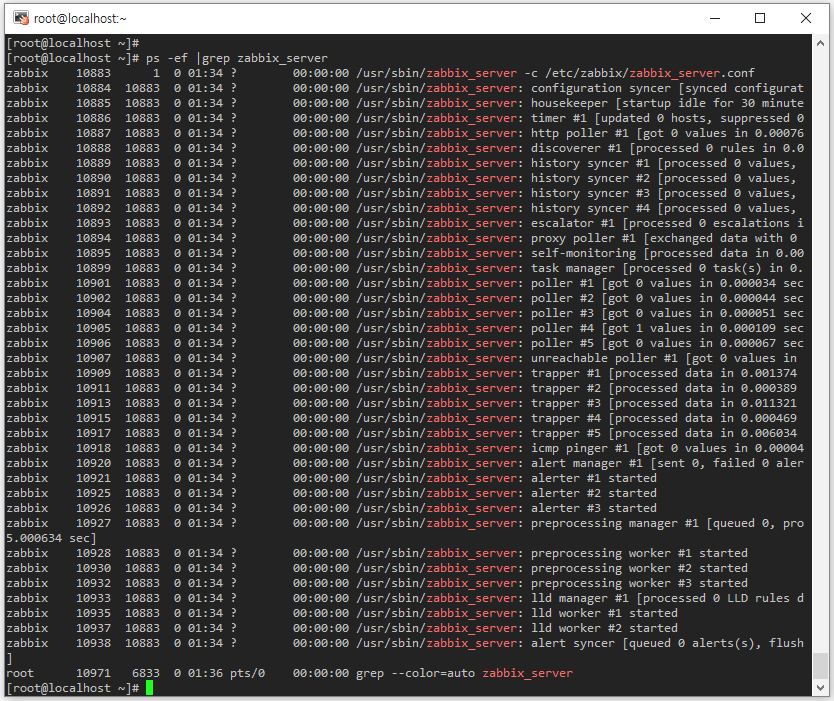
Task: Click the 'task manager' process text
Action: coord(573,268)
